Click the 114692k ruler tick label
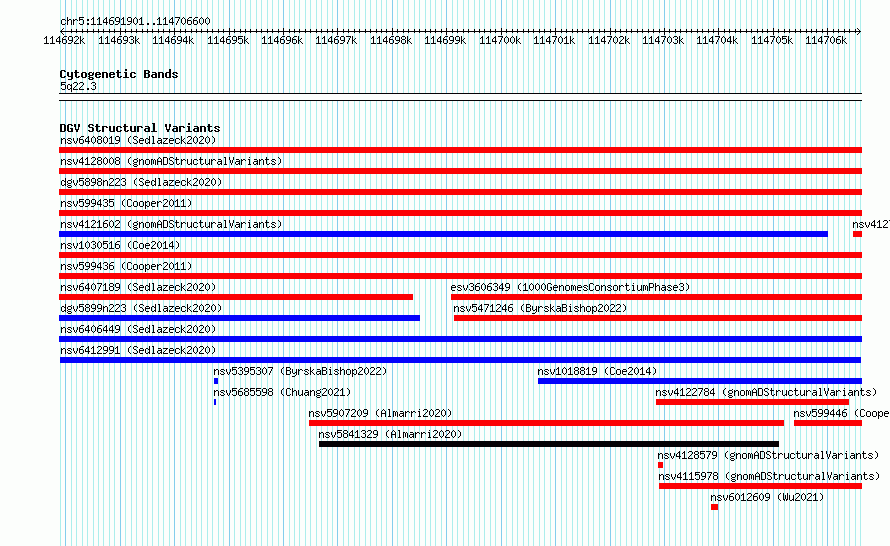The width and height of the screenshot is (890, 546). click(x=64, y=40)
